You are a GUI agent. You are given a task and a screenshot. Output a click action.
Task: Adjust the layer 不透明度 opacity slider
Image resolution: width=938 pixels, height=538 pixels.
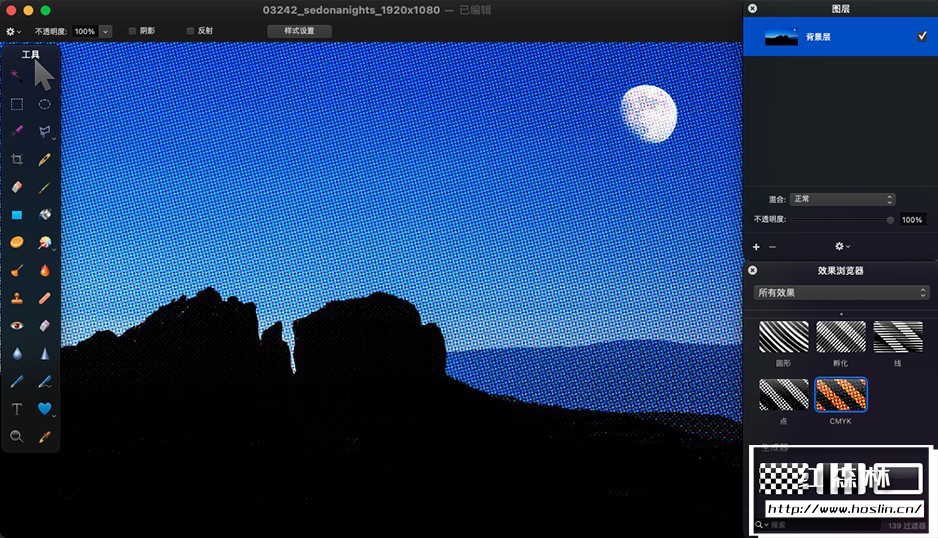pos(842,220)
